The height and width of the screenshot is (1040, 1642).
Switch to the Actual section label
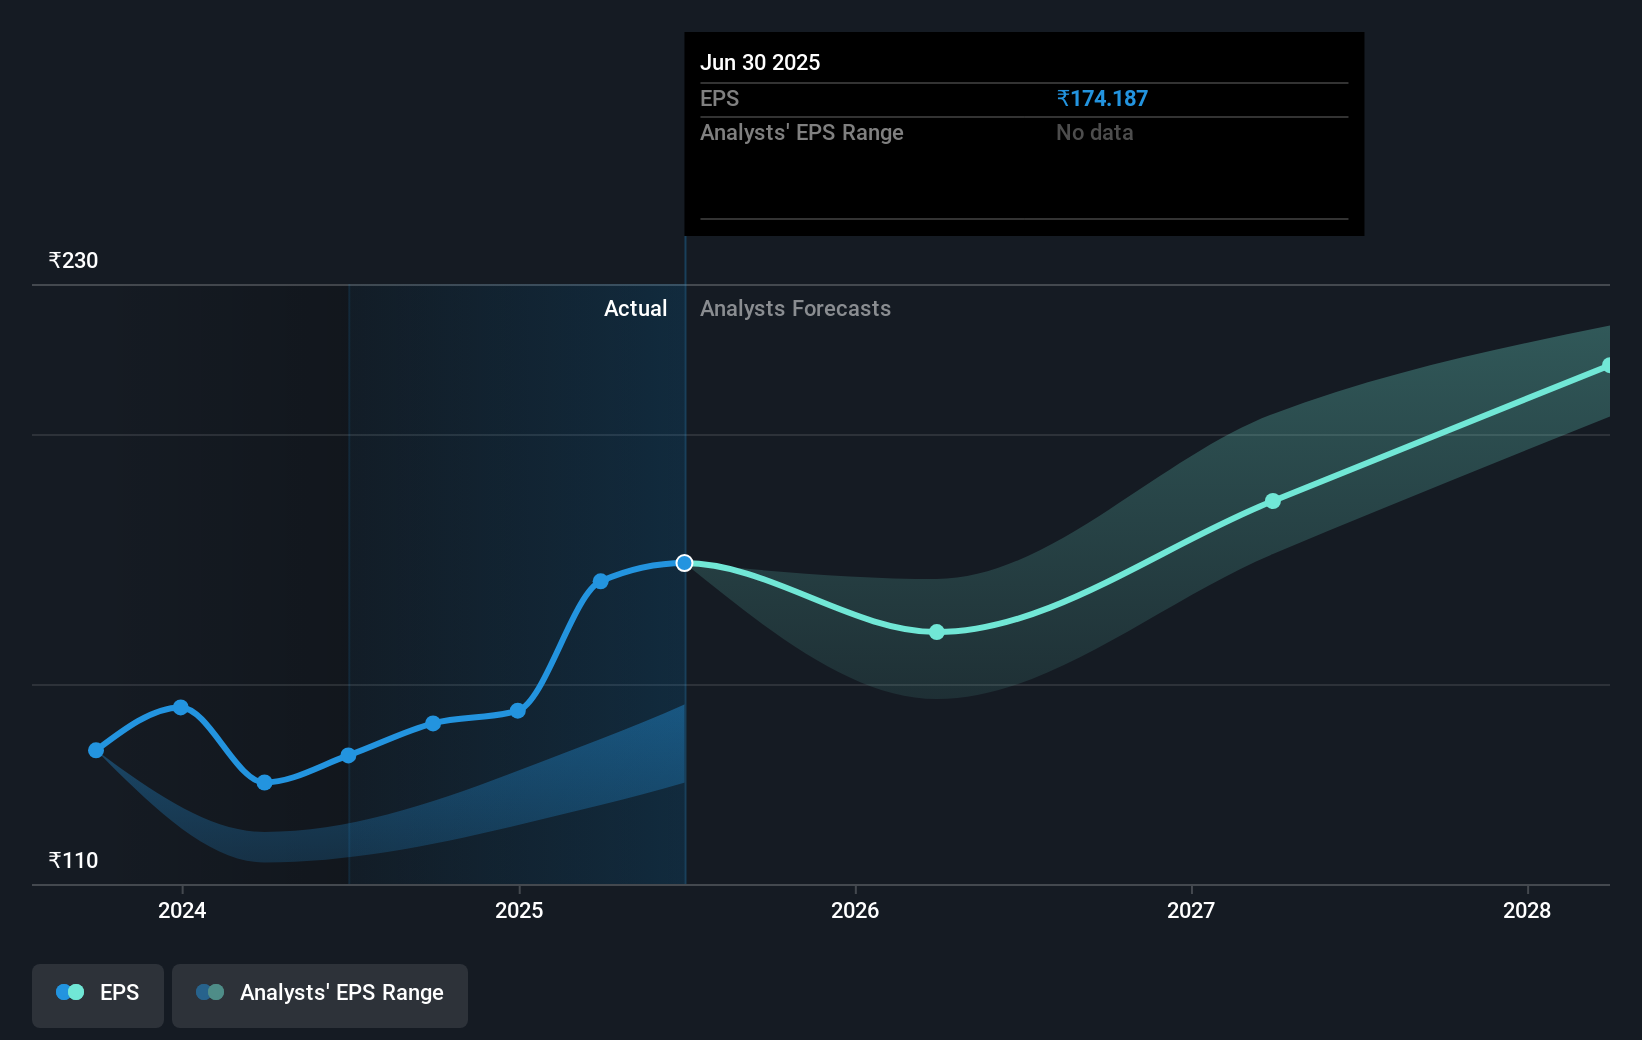click(636, 308)
